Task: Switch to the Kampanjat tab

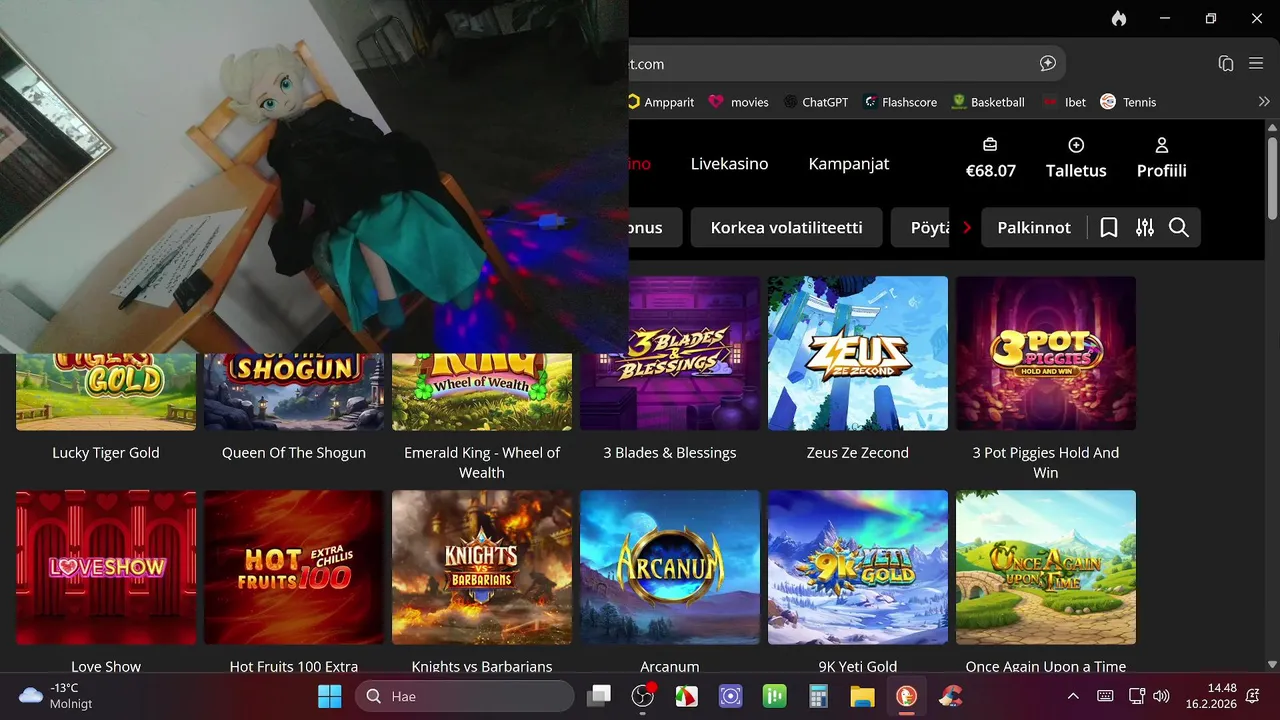Action: pyautogui.click(x=849, y=164)
